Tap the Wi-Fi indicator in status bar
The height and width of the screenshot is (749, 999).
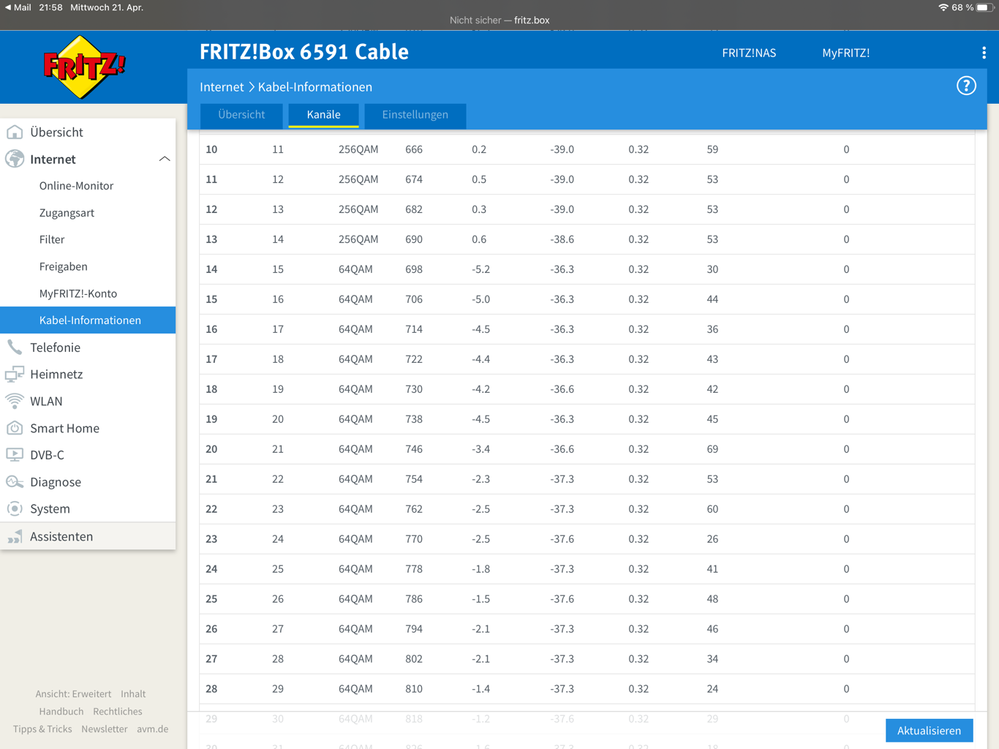pos(944,8)
